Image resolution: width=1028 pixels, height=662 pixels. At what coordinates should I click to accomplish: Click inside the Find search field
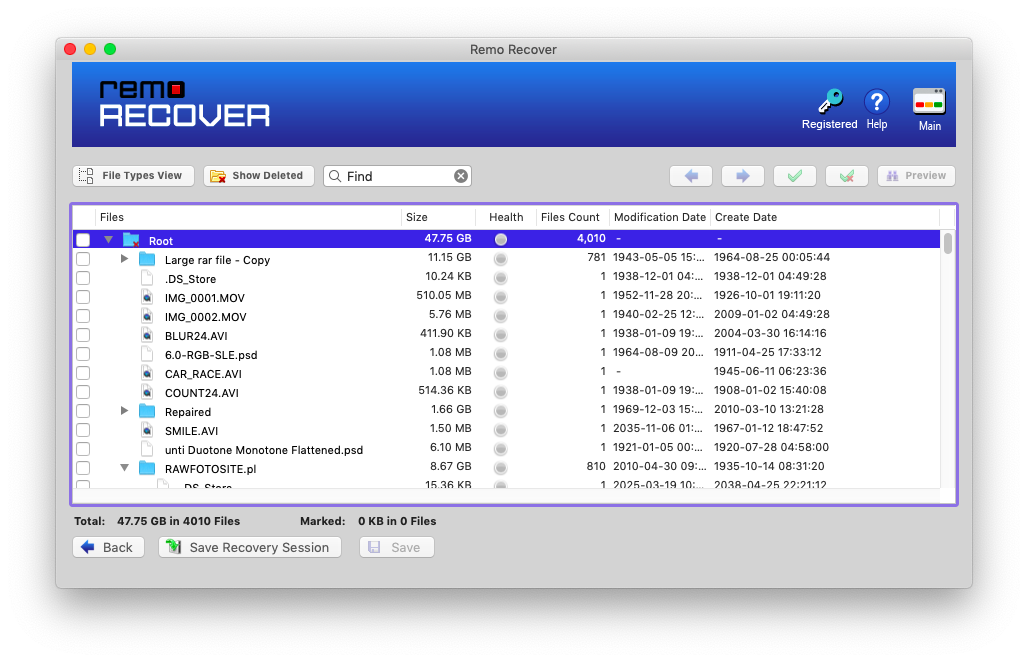(397, 176)
